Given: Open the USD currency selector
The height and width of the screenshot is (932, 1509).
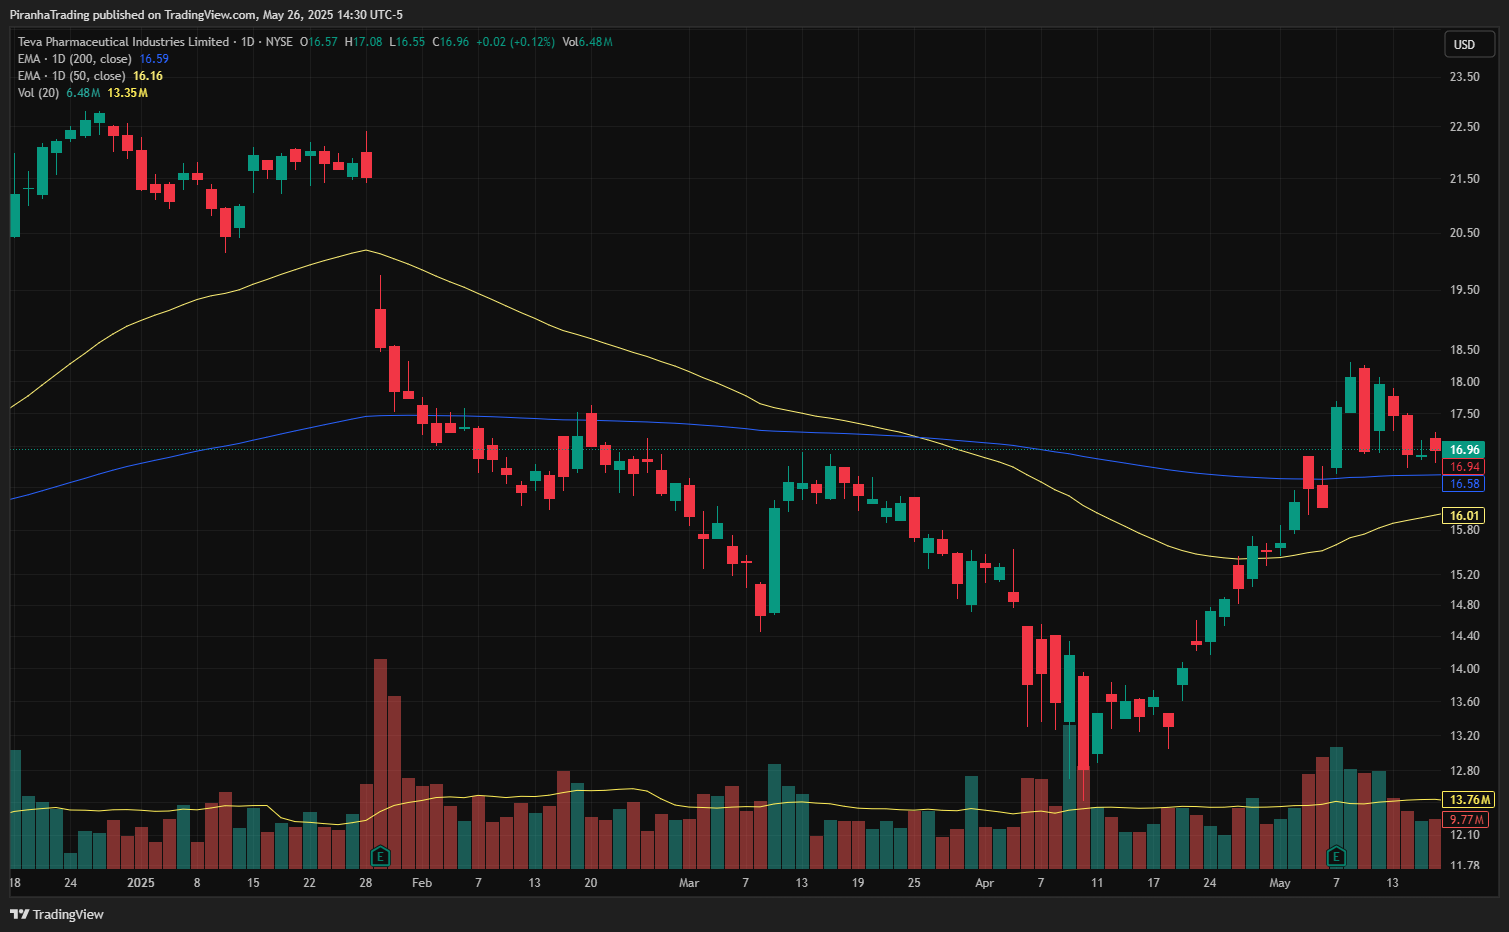Looking at the screenshot, I should (x=1469, y=44).
